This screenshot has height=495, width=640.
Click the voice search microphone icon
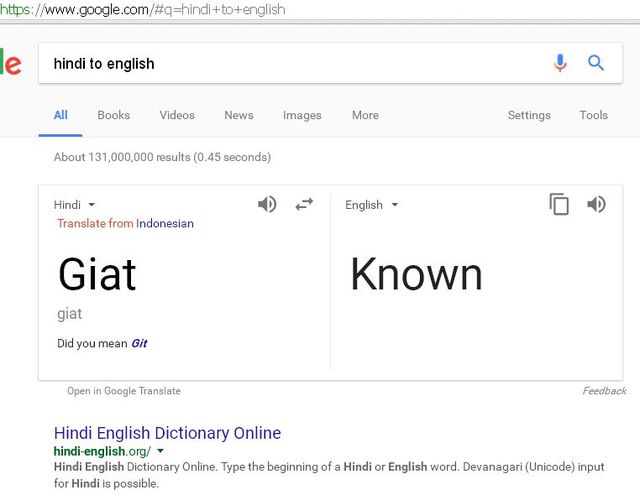(560, 63)
